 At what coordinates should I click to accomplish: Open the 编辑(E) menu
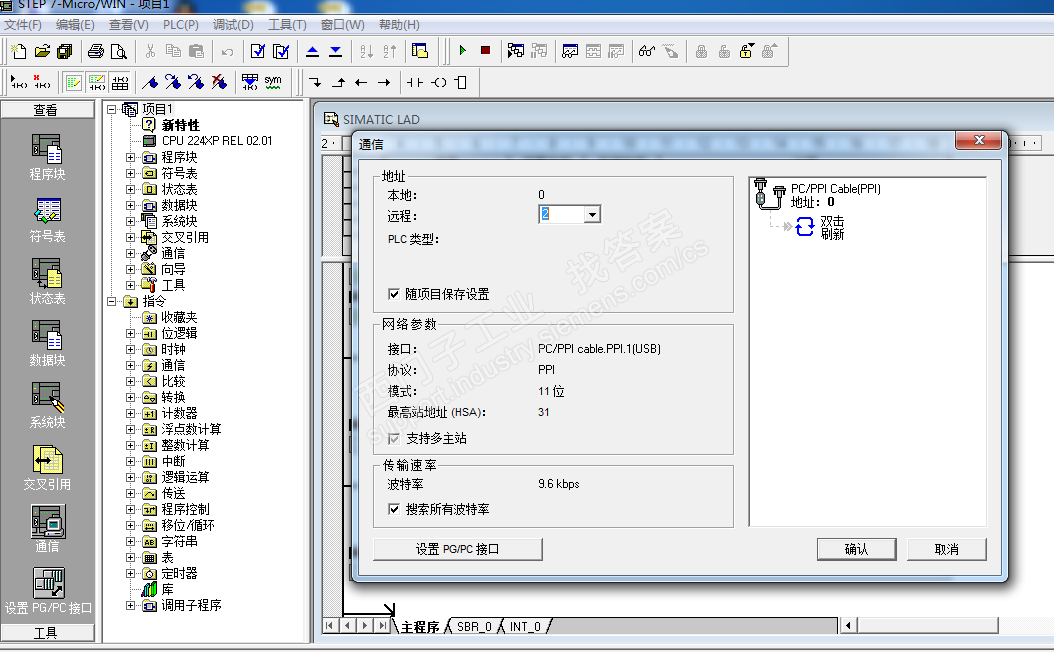pyautogui.click(x=75, y=25)
